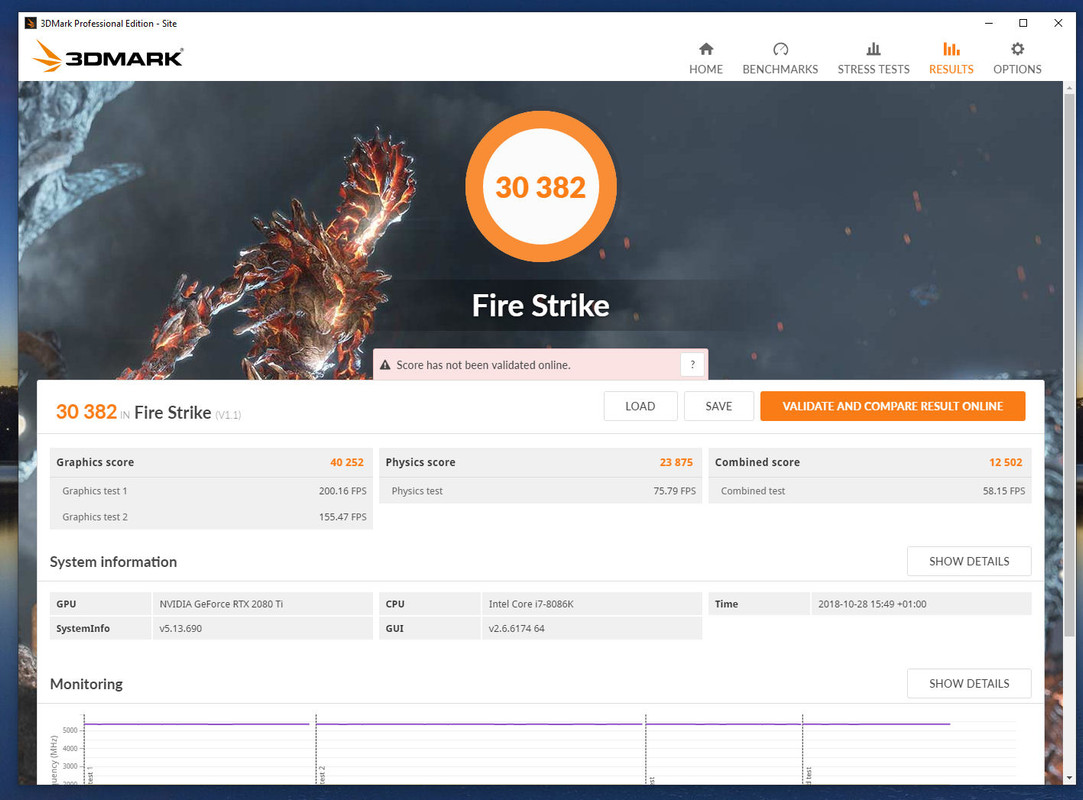Select the Results bar chart icon
Viewport: 1083px width, 800px height.
pyautogui.click(x=951, y=49)
